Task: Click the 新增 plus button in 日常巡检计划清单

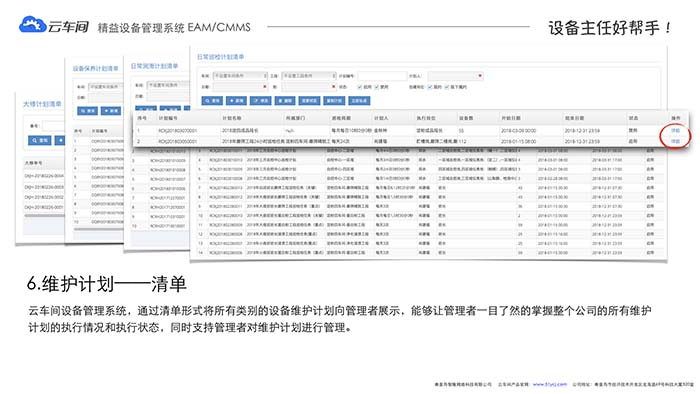Action: [x=237, y=101]
